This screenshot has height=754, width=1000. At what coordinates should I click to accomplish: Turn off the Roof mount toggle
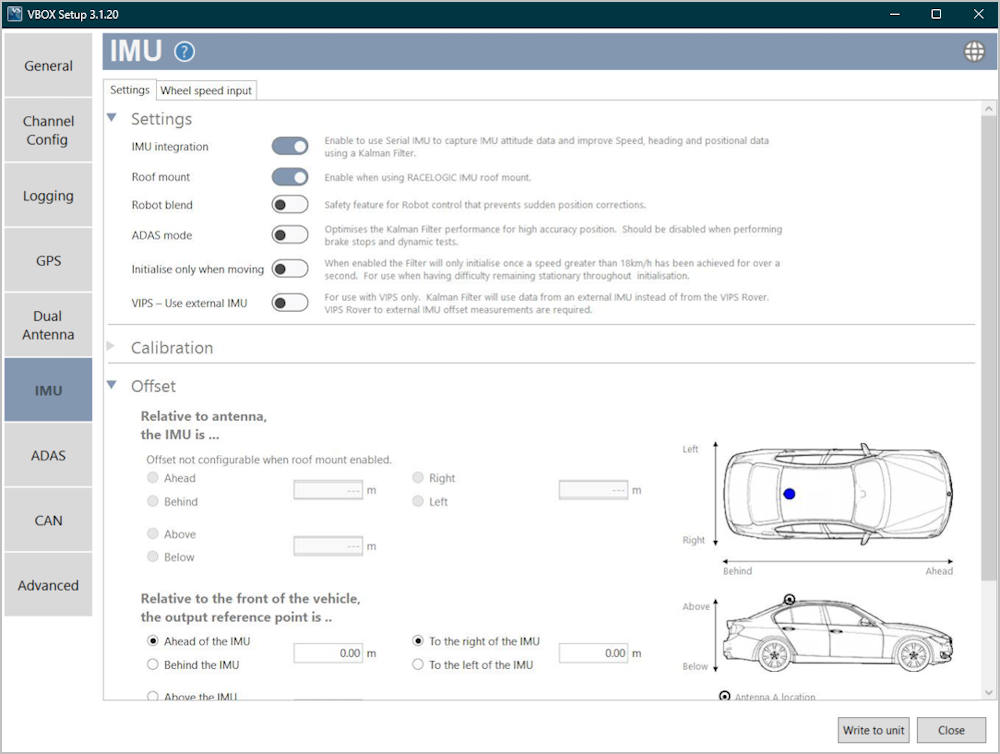(x=289, y=176)
